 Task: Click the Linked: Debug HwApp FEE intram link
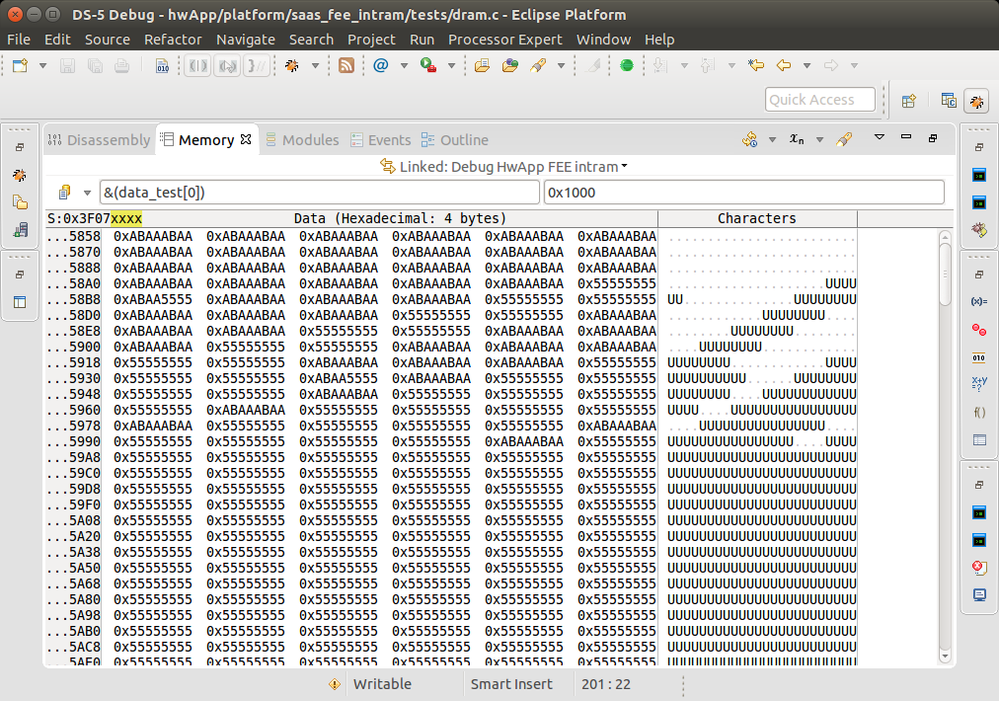pos(503,166)
